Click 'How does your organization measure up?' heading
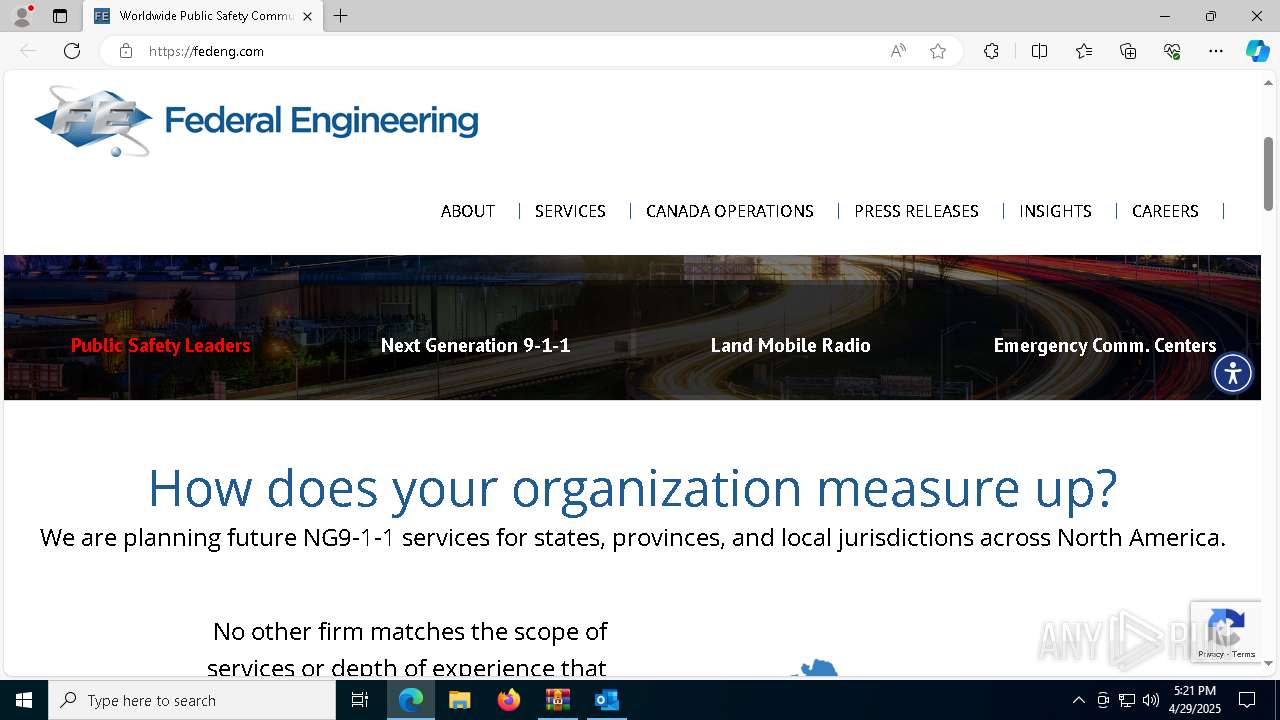This screenshot has height=720, width=1280. 632,488
